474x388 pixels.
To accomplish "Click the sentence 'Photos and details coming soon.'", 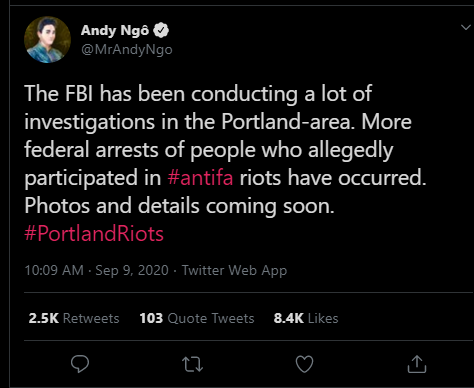I will (179, 206).
